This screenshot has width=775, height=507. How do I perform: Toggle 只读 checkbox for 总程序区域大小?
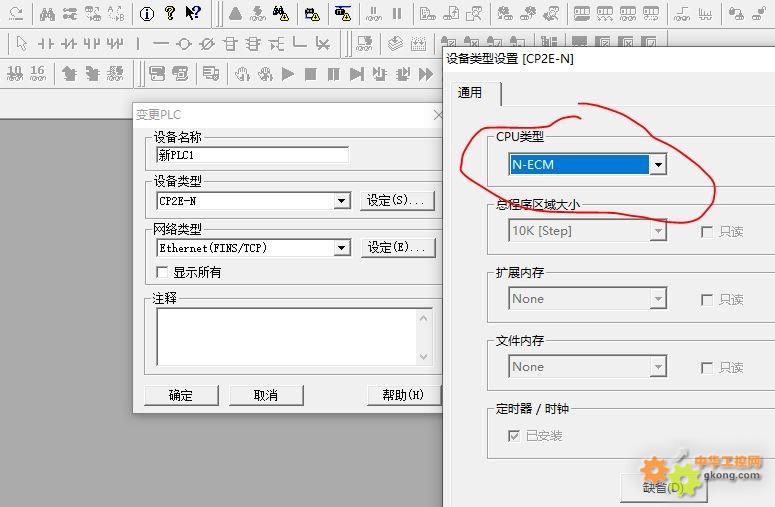click(707, 232)
